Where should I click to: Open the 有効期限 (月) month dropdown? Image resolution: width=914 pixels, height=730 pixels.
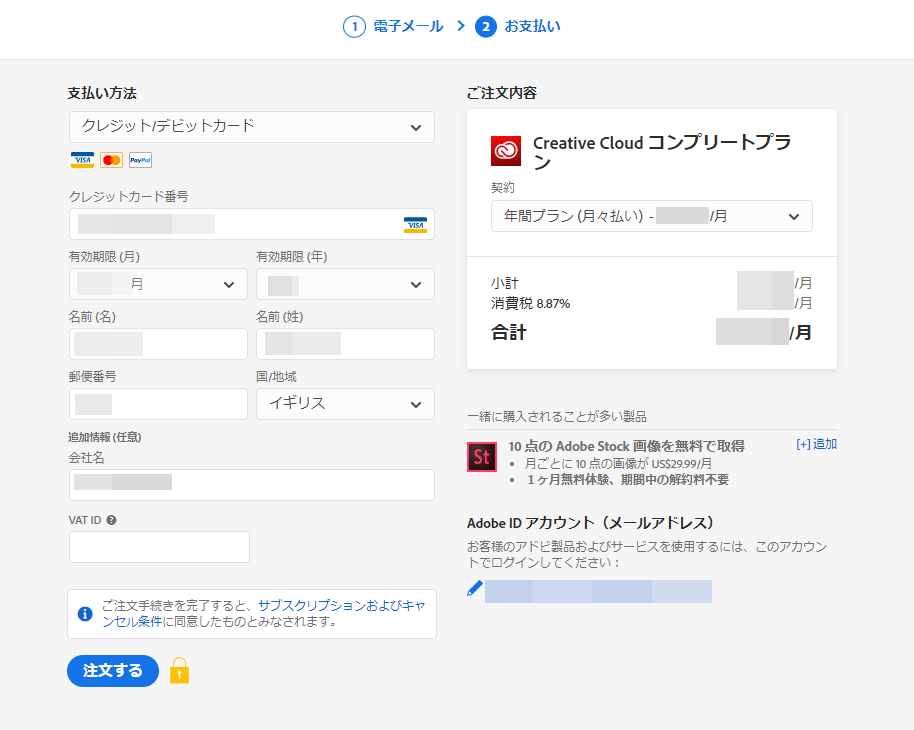coord(159,284)
